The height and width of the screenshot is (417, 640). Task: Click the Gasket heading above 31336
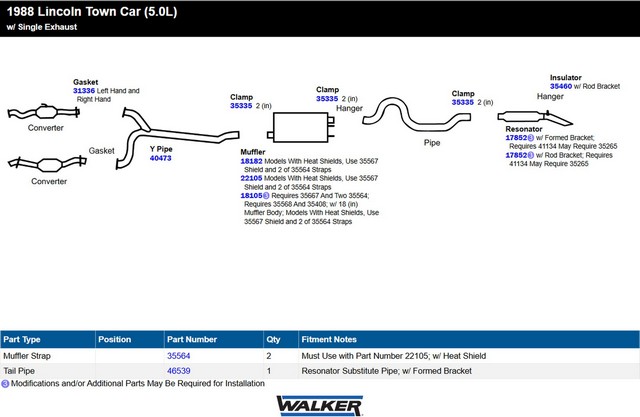coord(85,82)
